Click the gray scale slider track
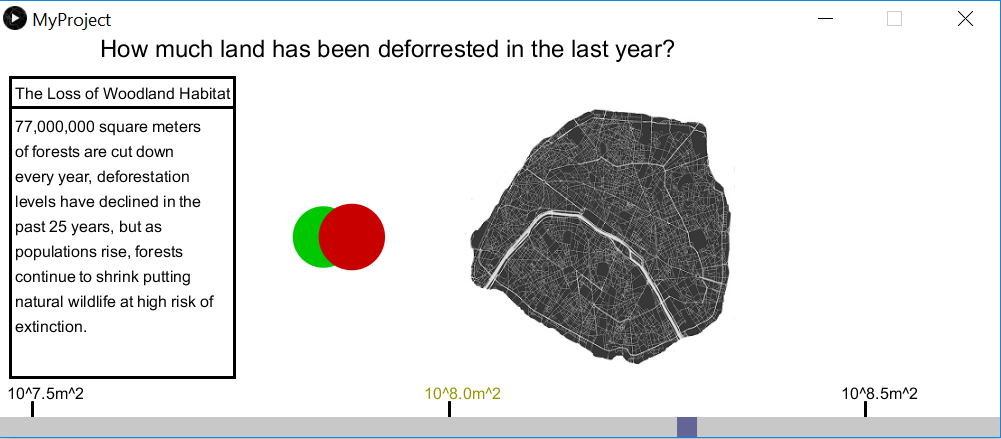The image size is (1001, 439). [500, 427]
